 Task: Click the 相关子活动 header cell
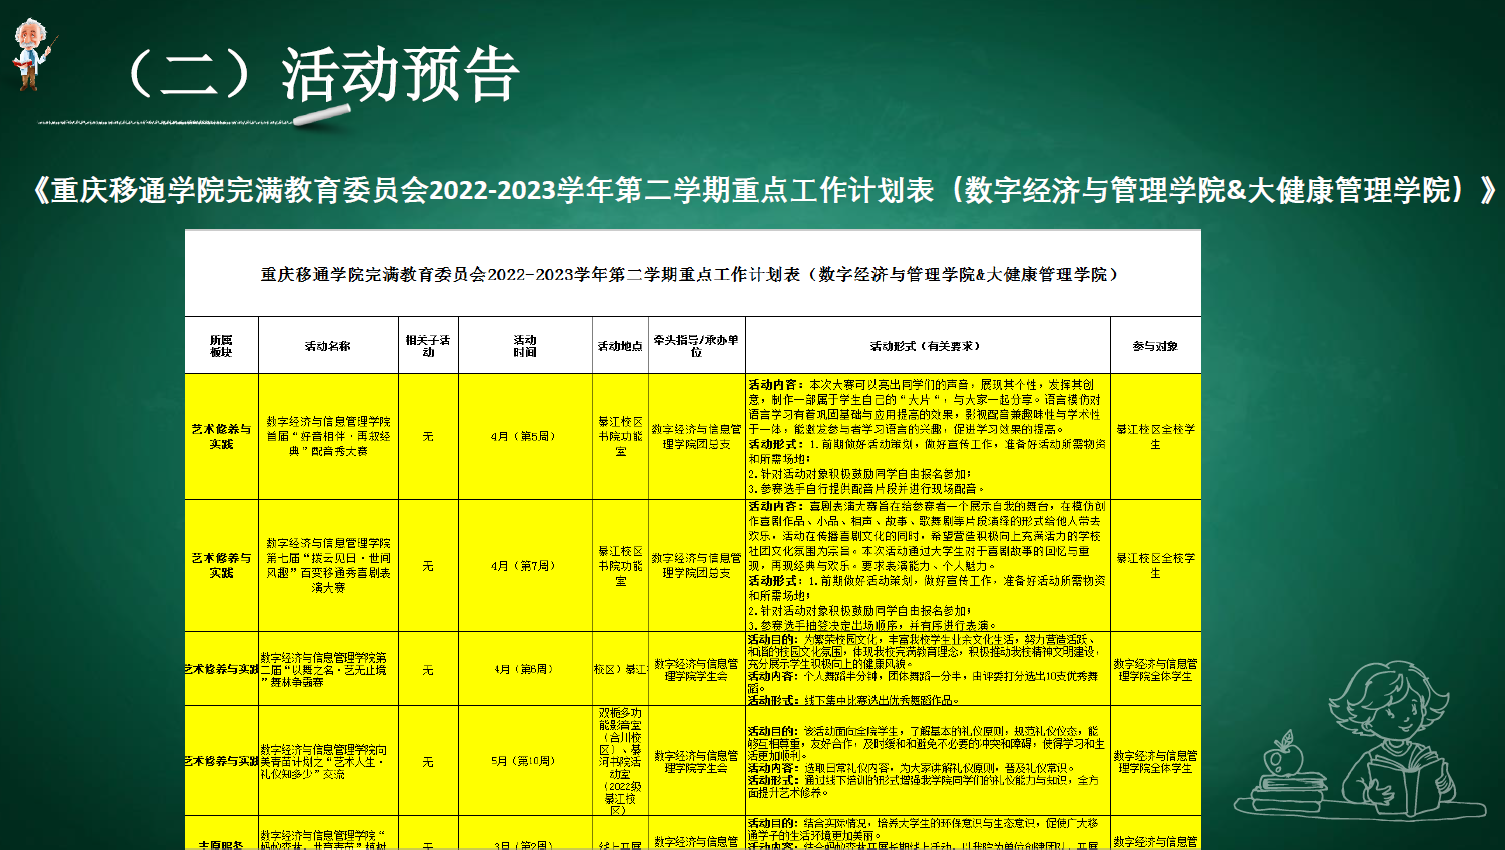pos(428,346)
